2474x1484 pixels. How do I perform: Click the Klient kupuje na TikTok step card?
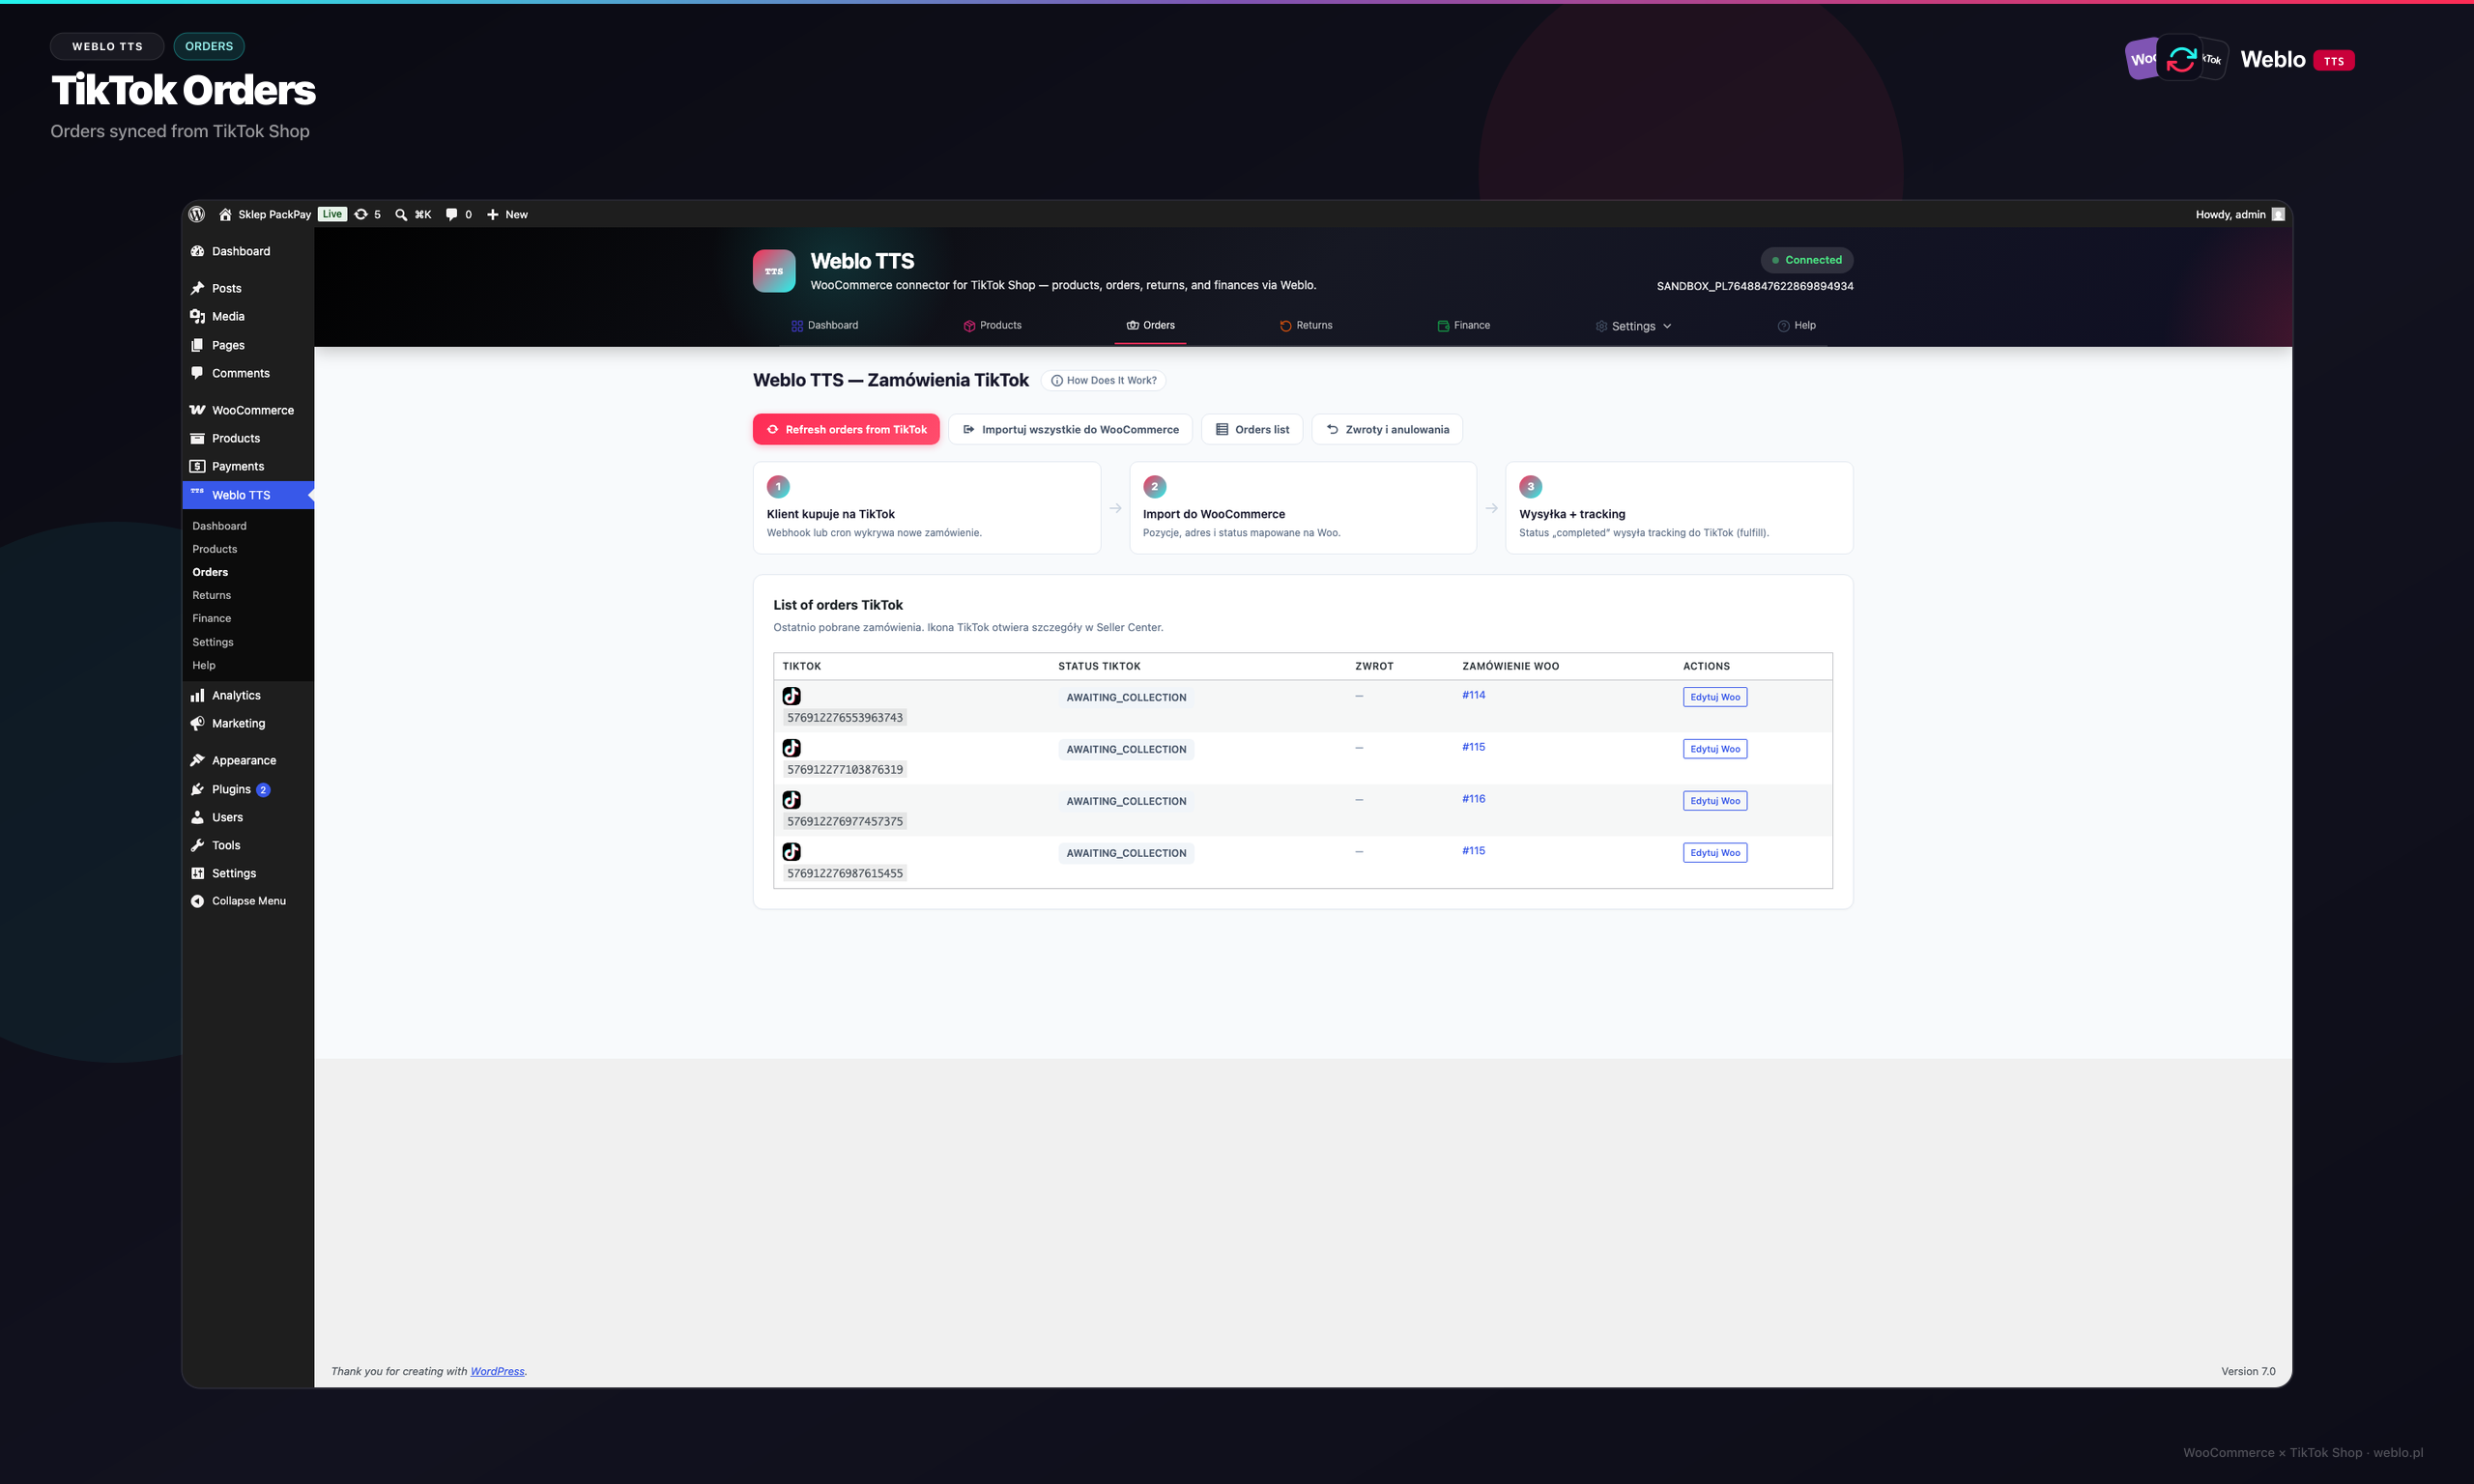[927, 508]
